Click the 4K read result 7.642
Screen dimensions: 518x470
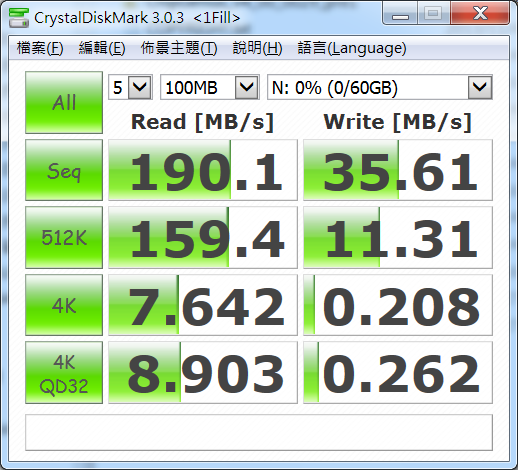pyautogui.click(x=203, y=305)
